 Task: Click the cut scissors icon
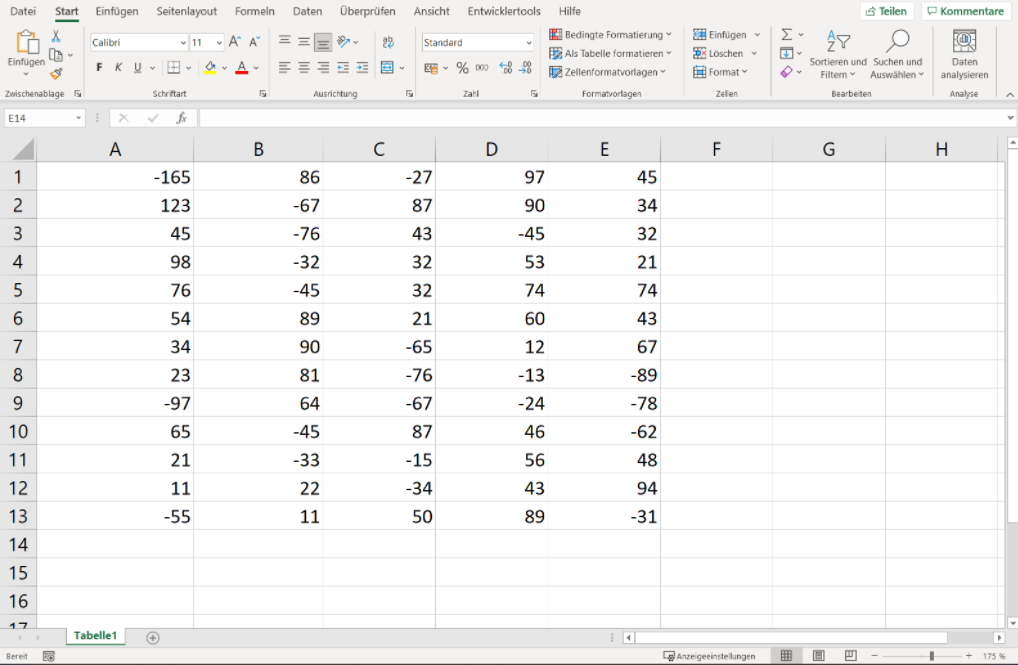pyautogui.click(x=56, y=36)
